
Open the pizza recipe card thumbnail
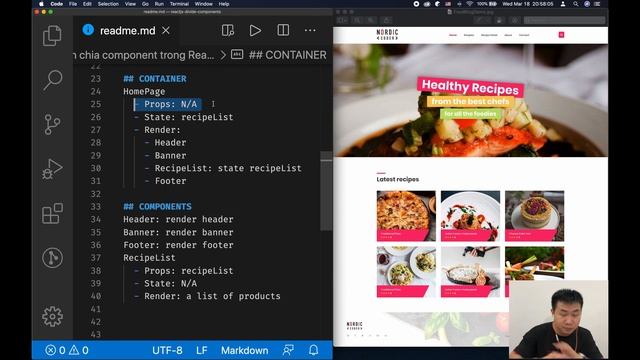(406, 216)
